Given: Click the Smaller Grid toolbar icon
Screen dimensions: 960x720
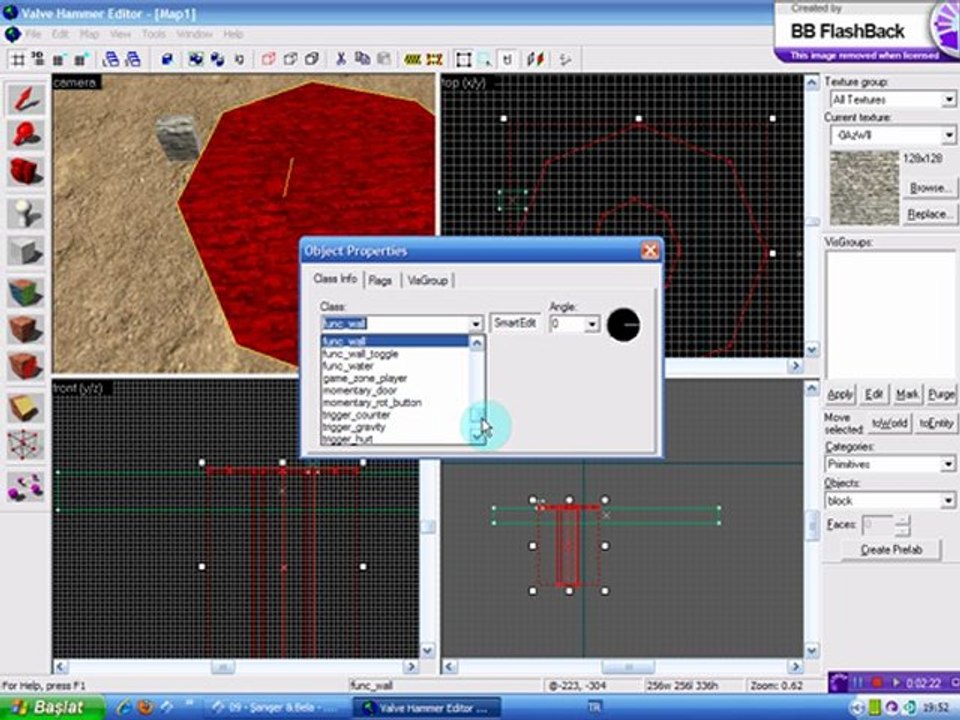Looking at the screenshot, I should [59, 59].
